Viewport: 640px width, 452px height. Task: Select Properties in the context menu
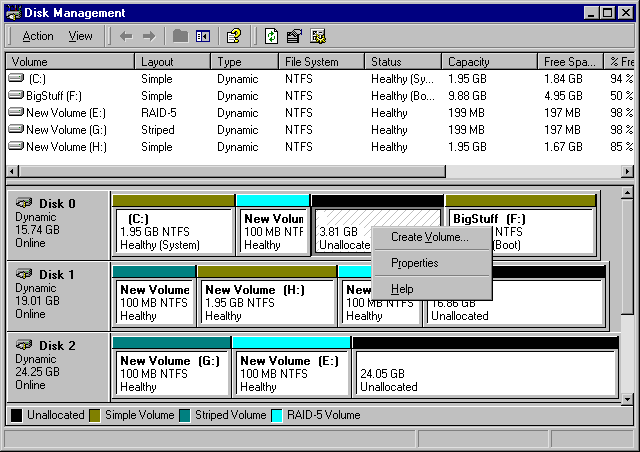[414, 263]
